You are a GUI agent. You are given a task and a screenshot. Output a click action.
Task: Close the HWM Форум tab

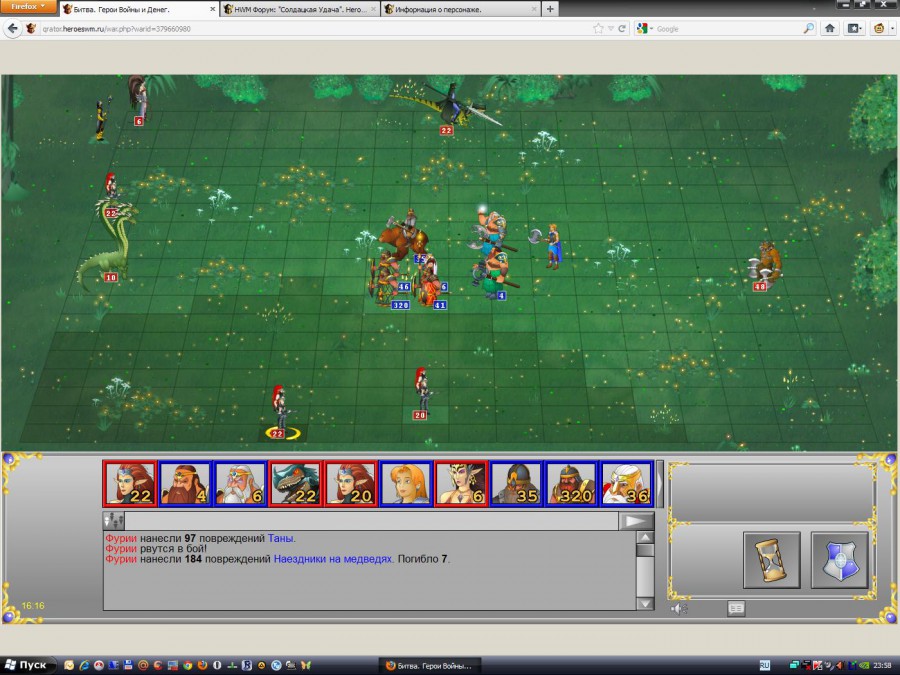coord(373,9)
